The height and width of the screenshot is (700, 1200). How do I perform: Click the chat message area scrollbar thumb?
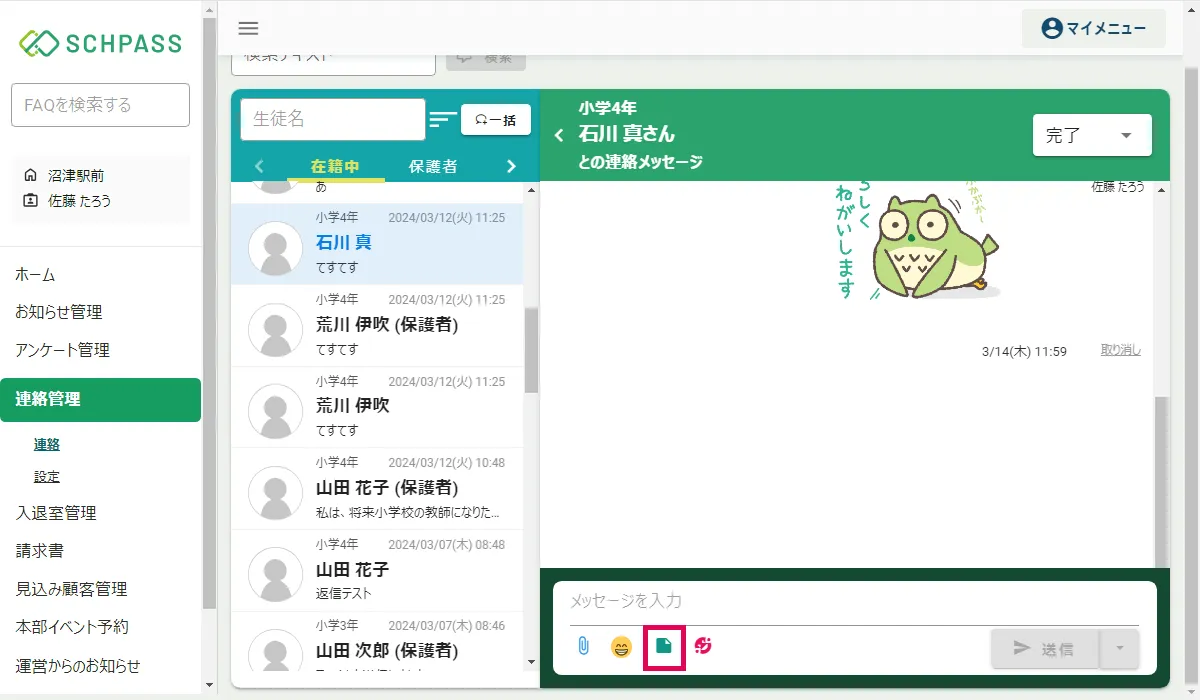(x=1161, y=481)
